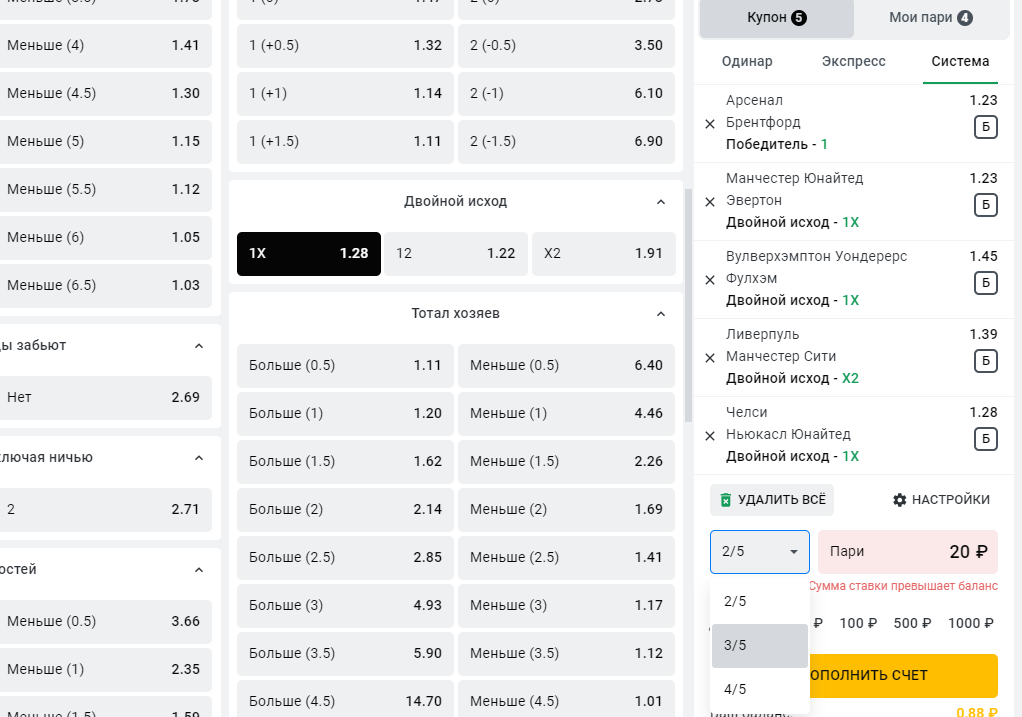
Task: Collapse the Двойной исход section
Action: pyautogui.click(x=661, y=202)
